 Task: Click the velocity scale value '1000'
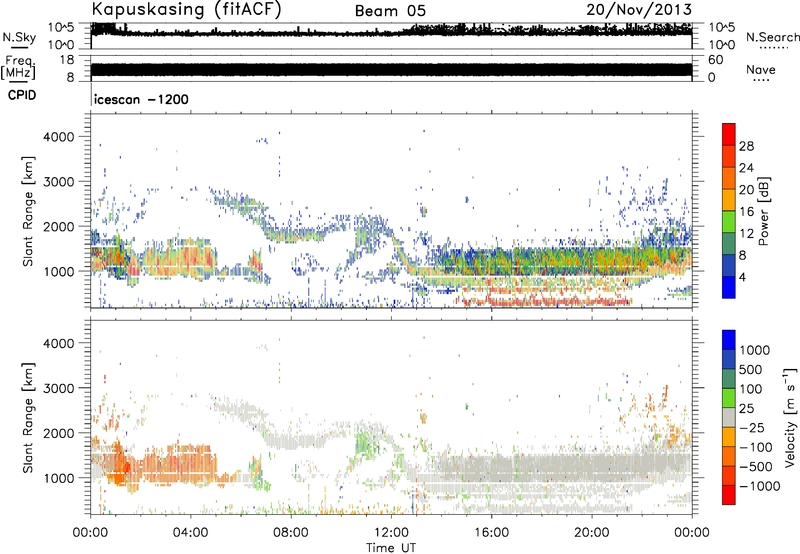(755, 350)
